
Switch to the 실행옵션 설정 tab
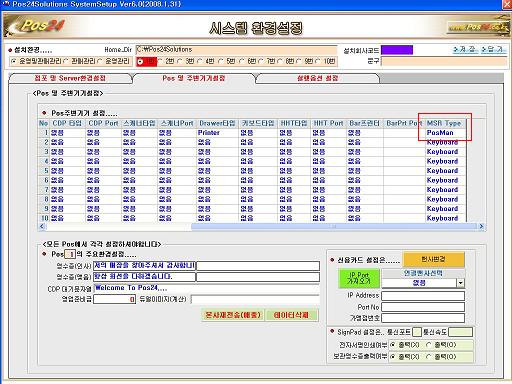click(x=317, y=78)
